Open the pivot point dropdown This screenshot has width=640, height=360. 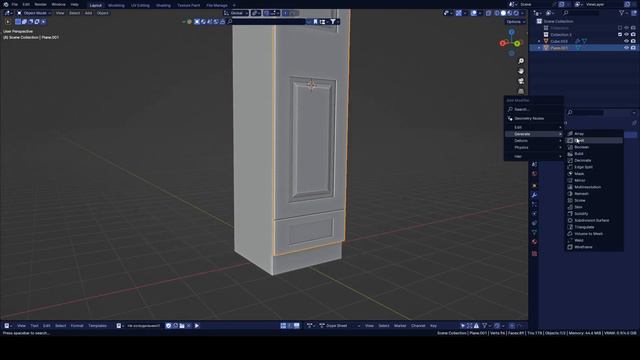[256, 13]
